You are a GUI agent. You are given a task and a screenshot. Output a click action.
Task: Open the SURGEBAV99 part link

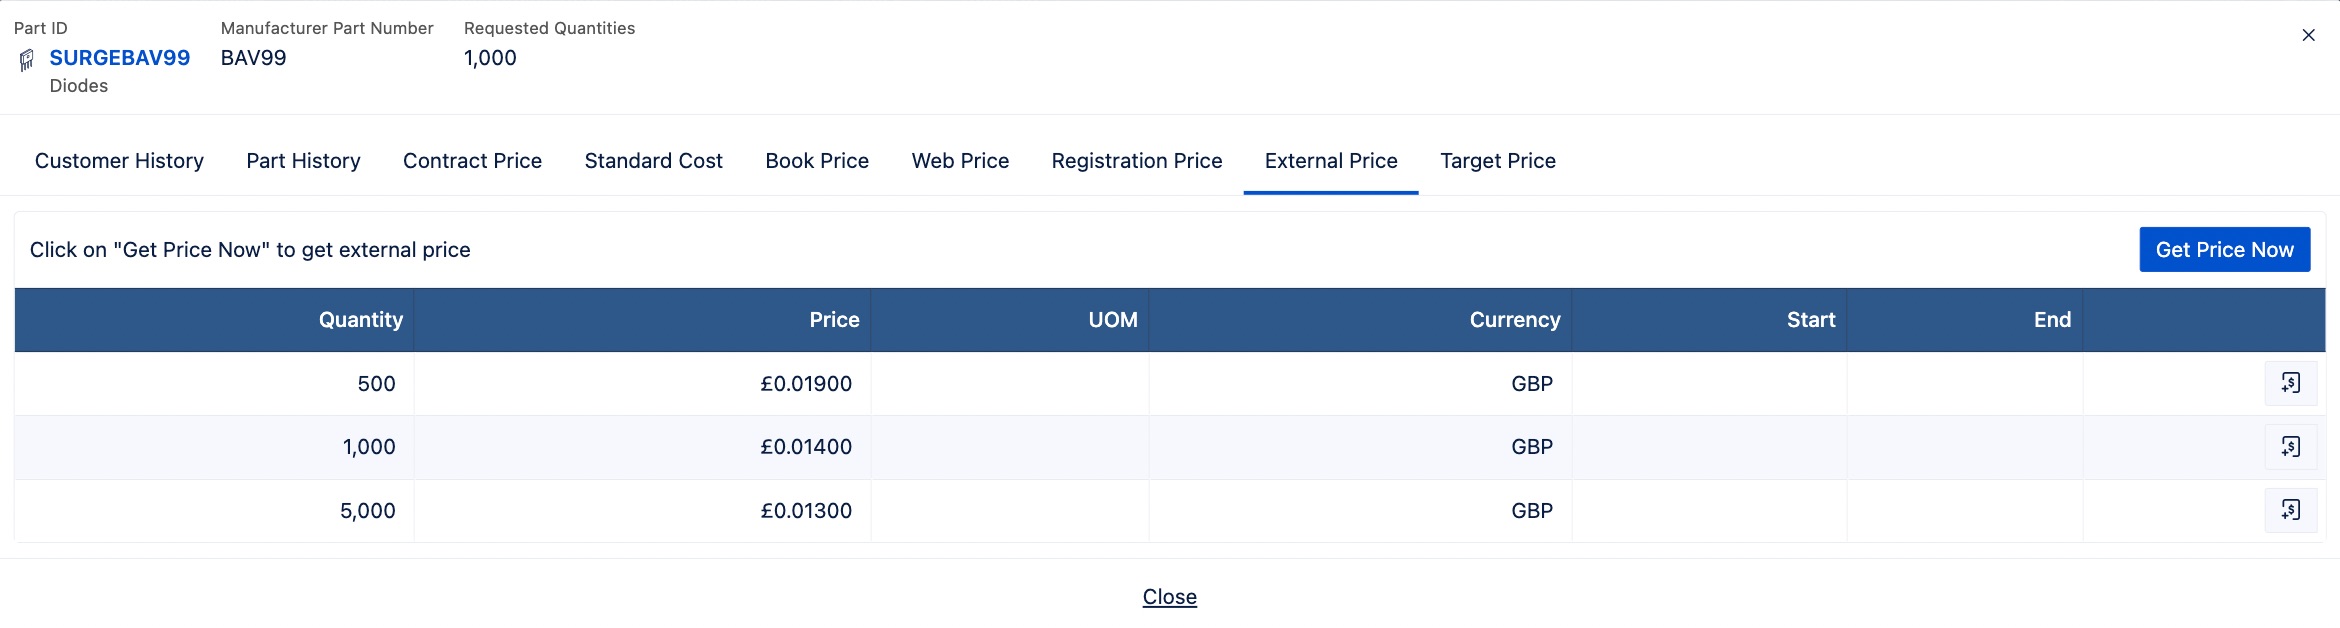tap(120, 58)
